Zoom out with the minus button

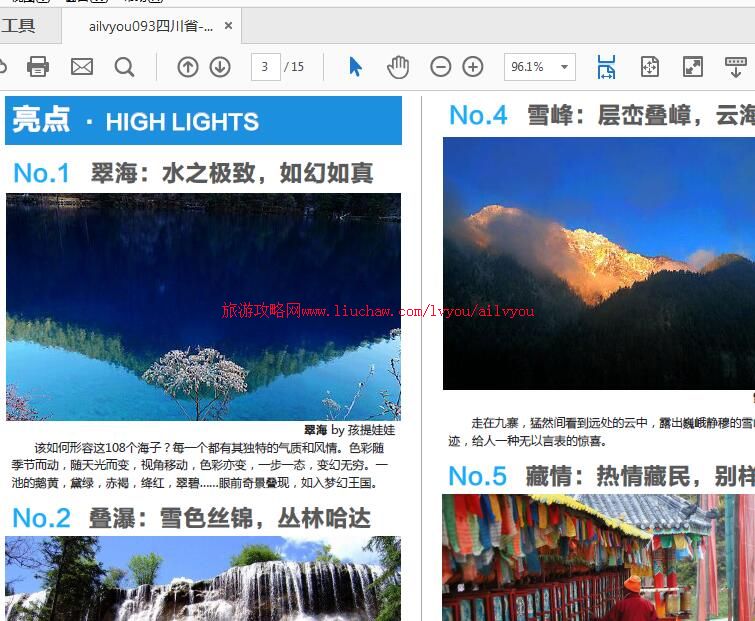tap(440, 67)
